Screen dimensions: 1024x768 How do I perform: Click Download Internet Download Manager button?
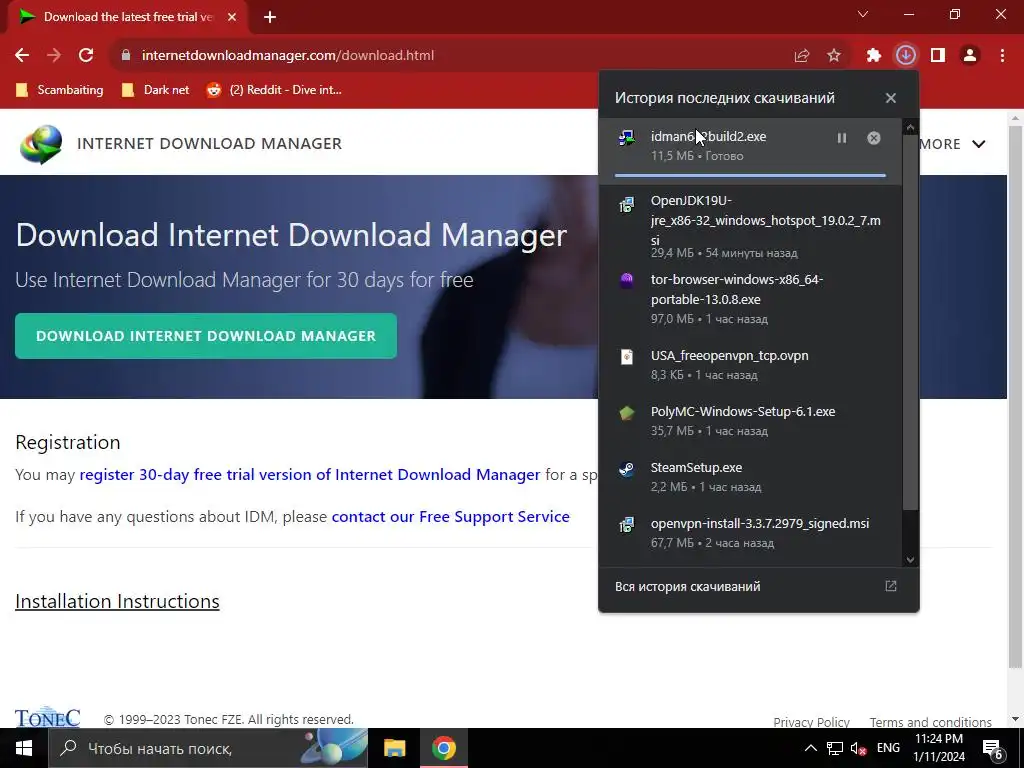click(x=206, y=336)
